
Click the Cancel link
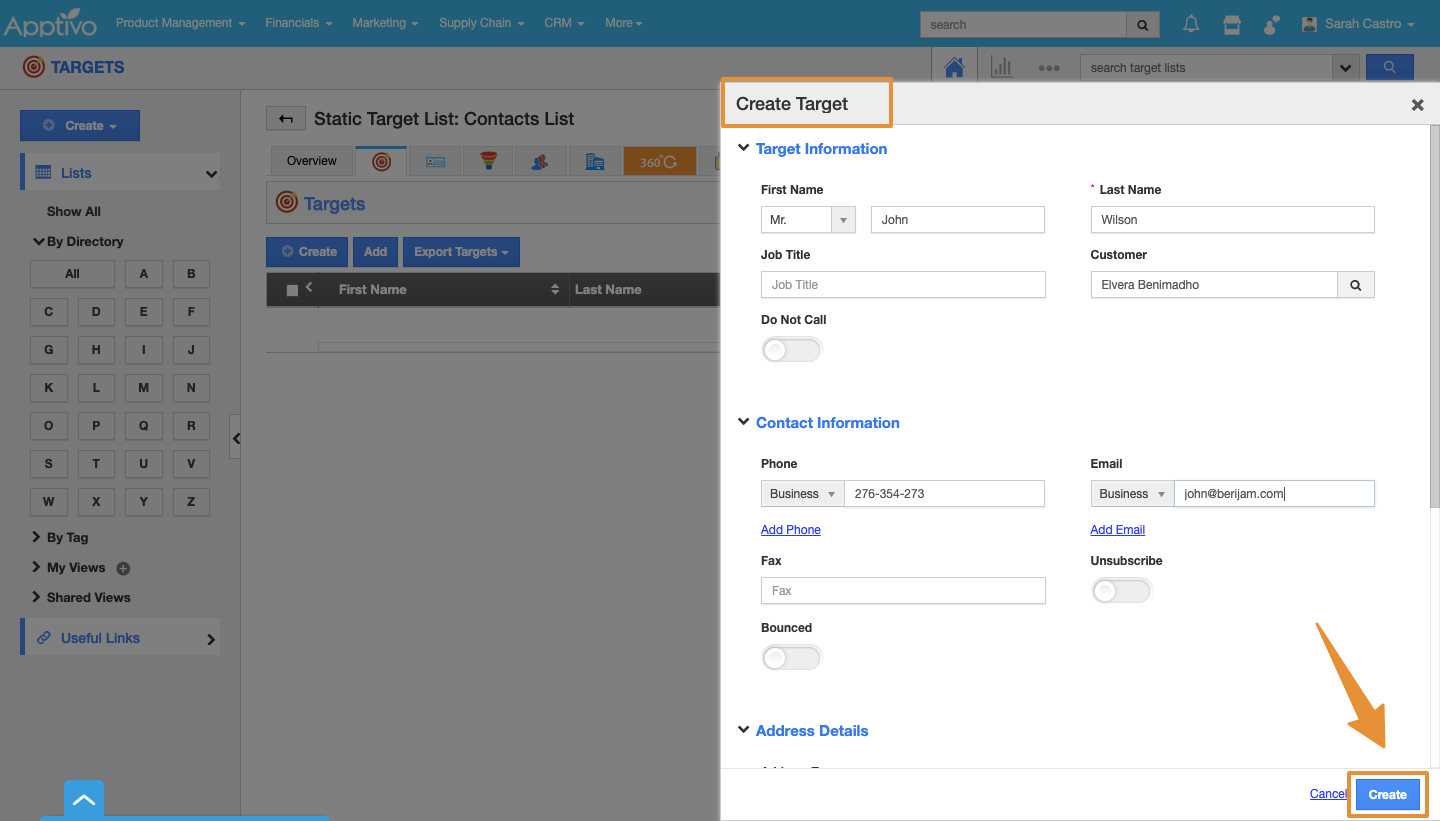pos(1328,794)
